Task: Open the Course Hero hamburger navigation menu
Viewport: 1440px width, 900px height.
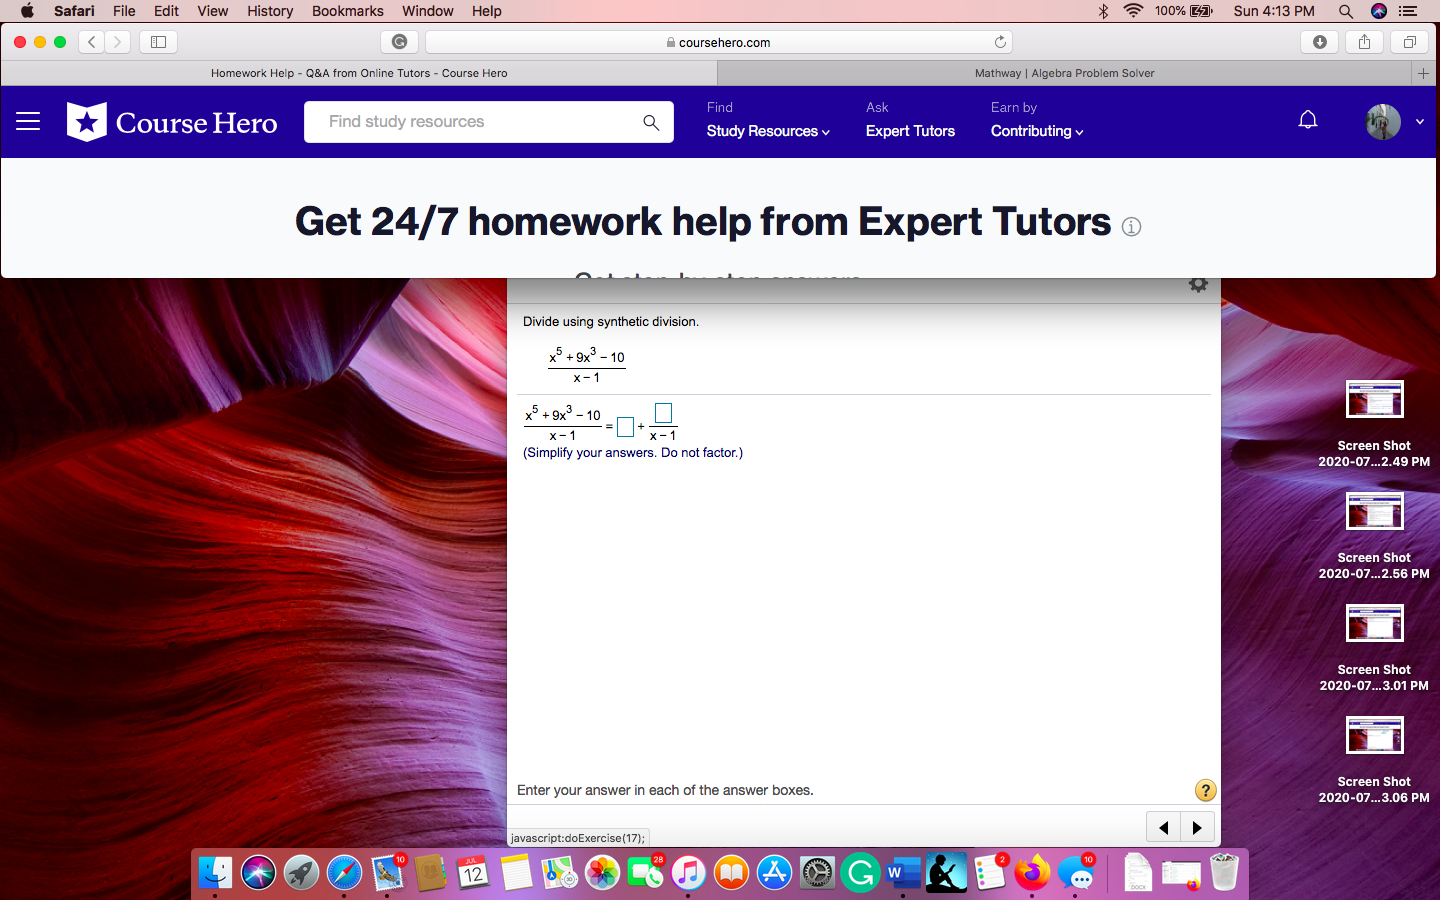Action: (27, 121)
